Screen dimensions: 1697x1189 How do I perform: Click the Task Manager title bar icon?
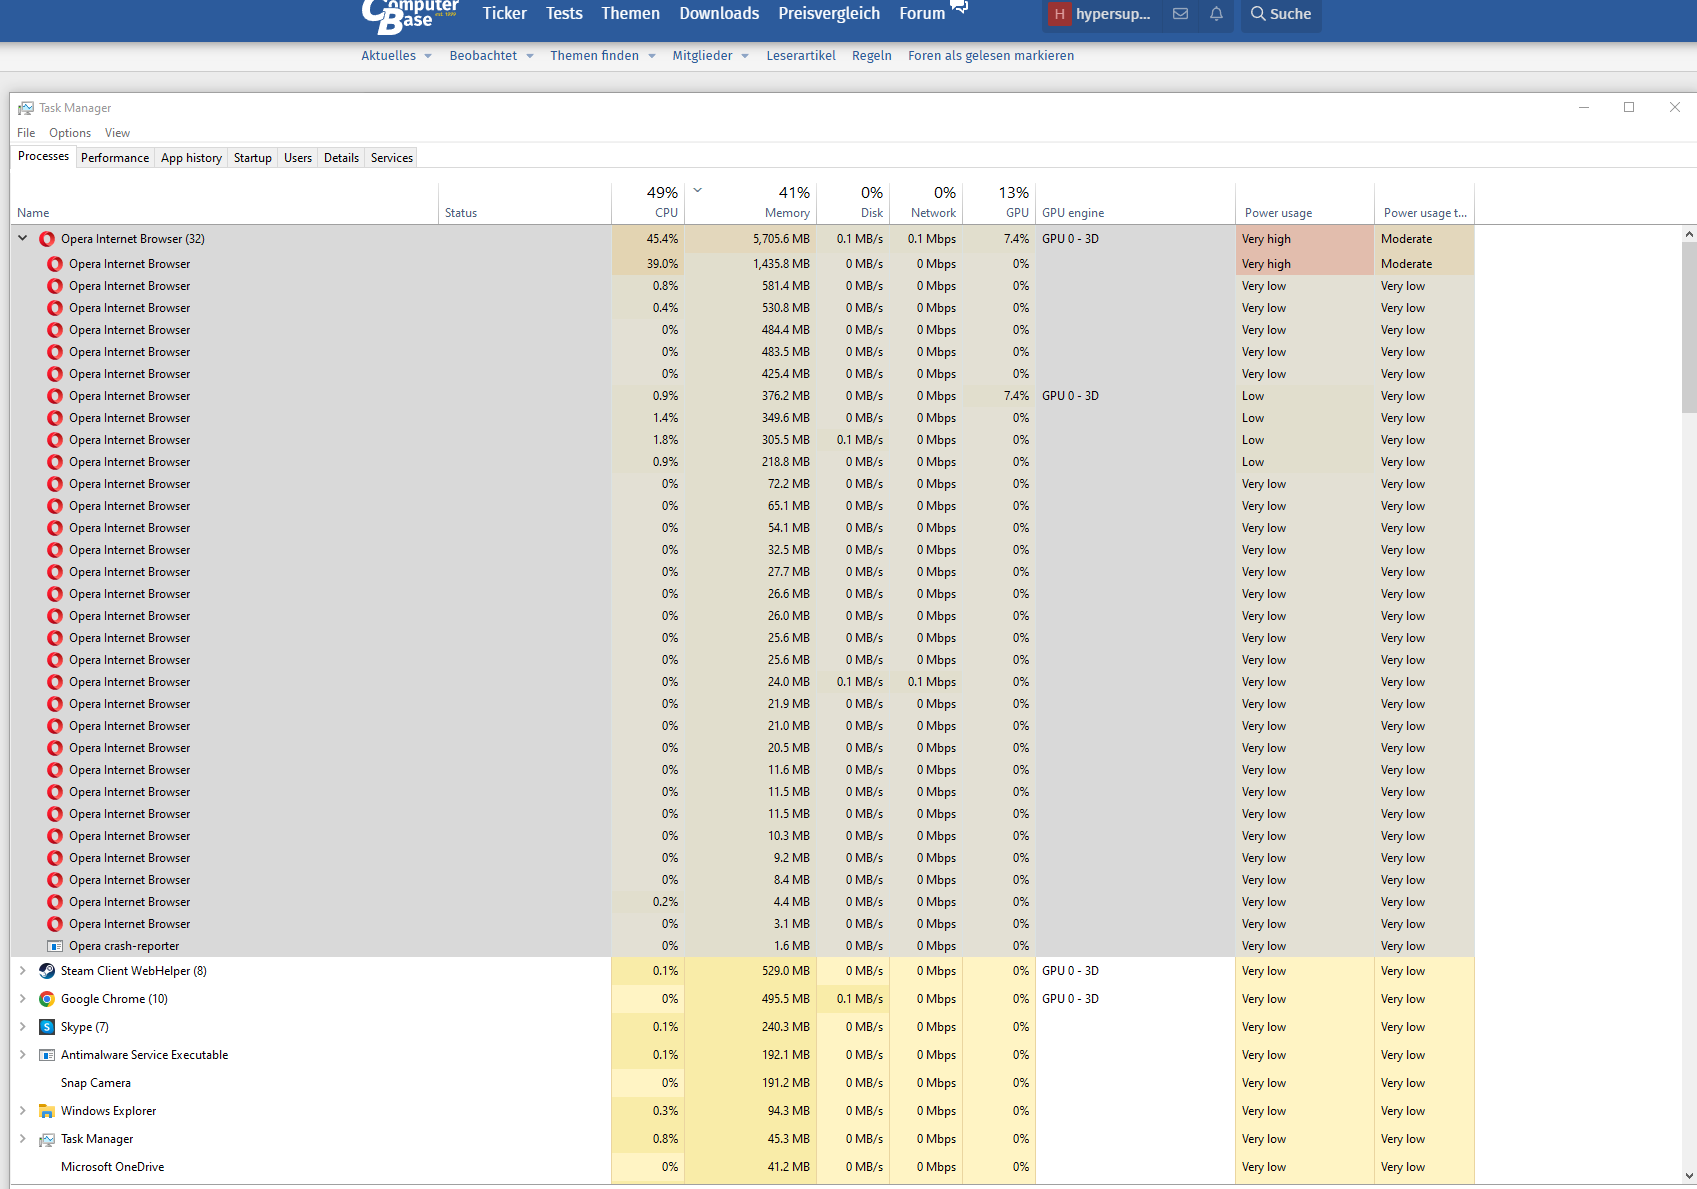(26, 108)
